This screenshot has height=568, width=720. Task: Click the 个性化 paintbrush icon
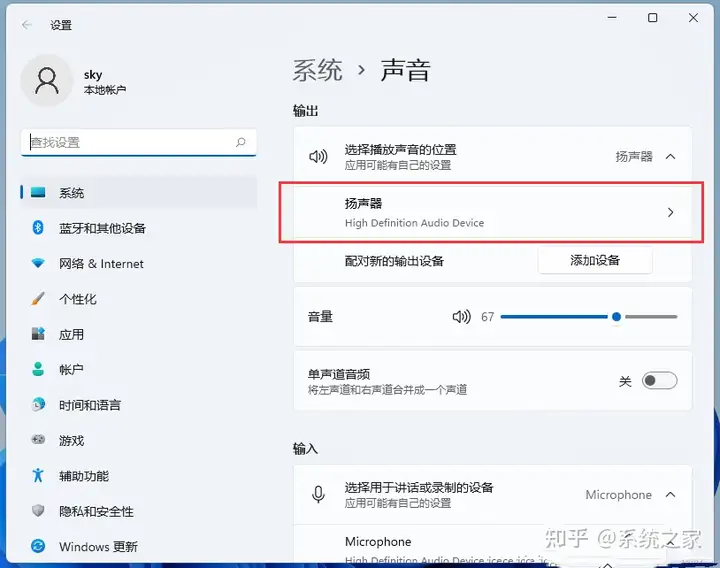38,298
